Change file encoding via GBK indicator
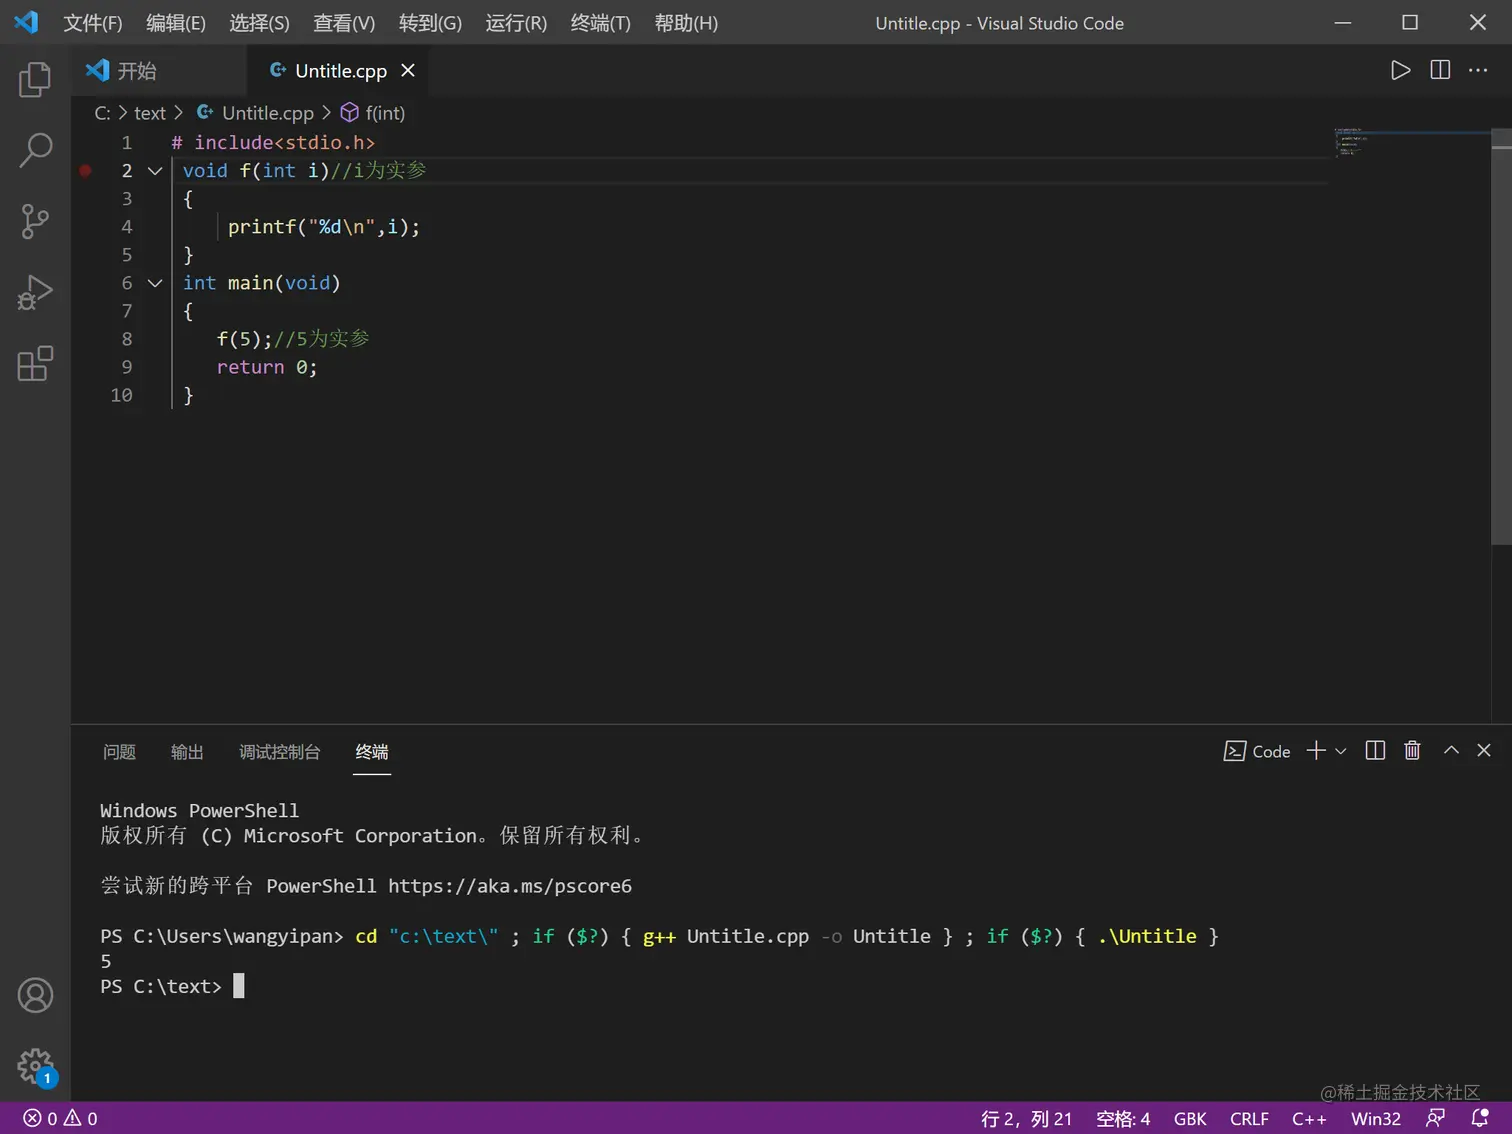This screenshot has height=1134, width=1512. click(1190, 1118)
